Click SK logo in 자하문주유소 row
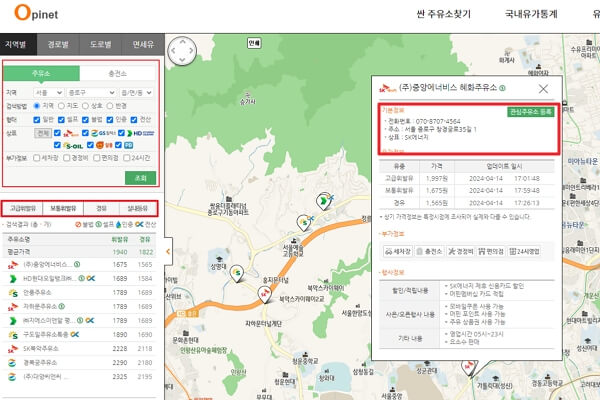Screen dimensions: 600x400 coord(13,307)
